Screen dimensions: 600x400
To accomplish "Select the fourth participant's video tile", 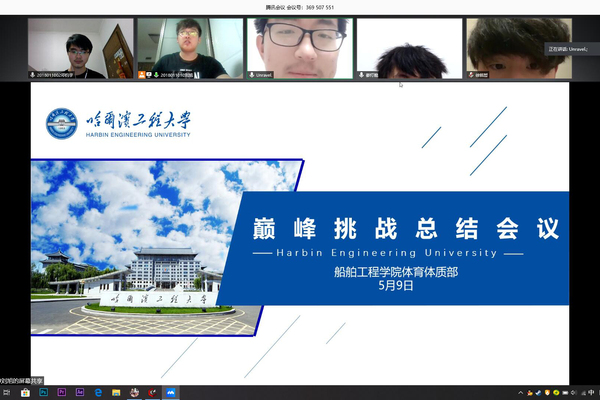I will 409,46.
